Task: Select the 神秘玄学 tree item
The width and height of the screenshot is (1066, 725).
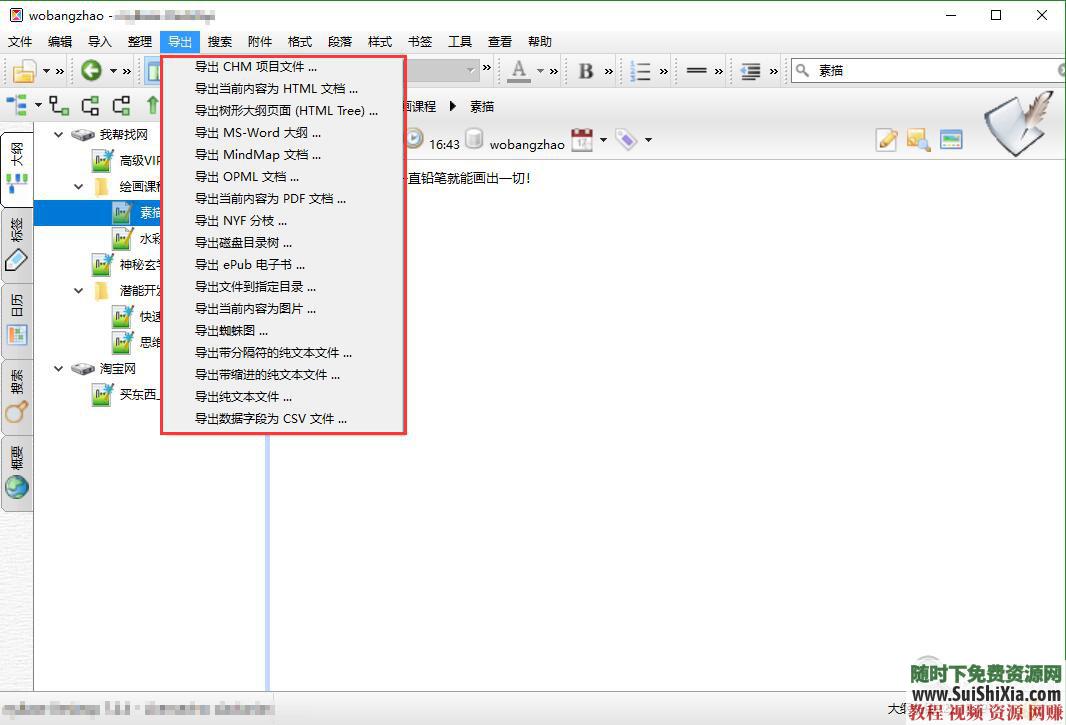Action: (138, 265)
